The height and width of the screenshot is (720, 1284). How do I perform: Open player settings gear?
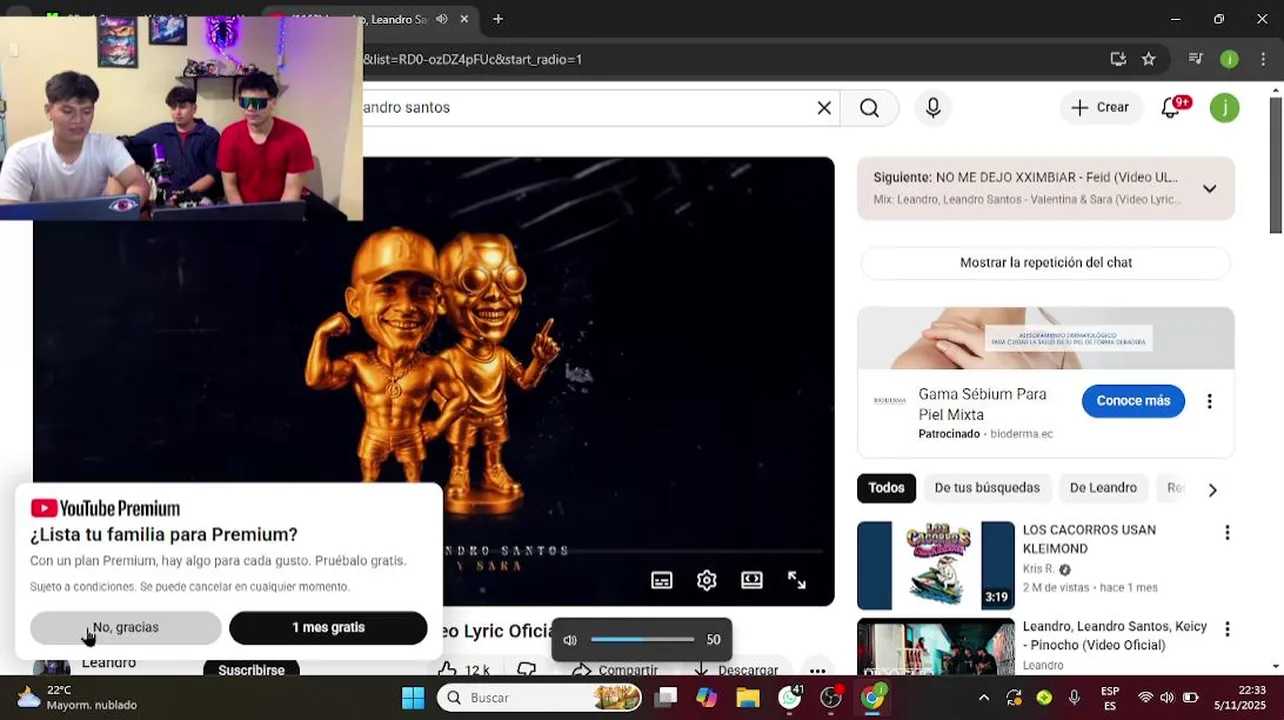click(x=707, y=580)
